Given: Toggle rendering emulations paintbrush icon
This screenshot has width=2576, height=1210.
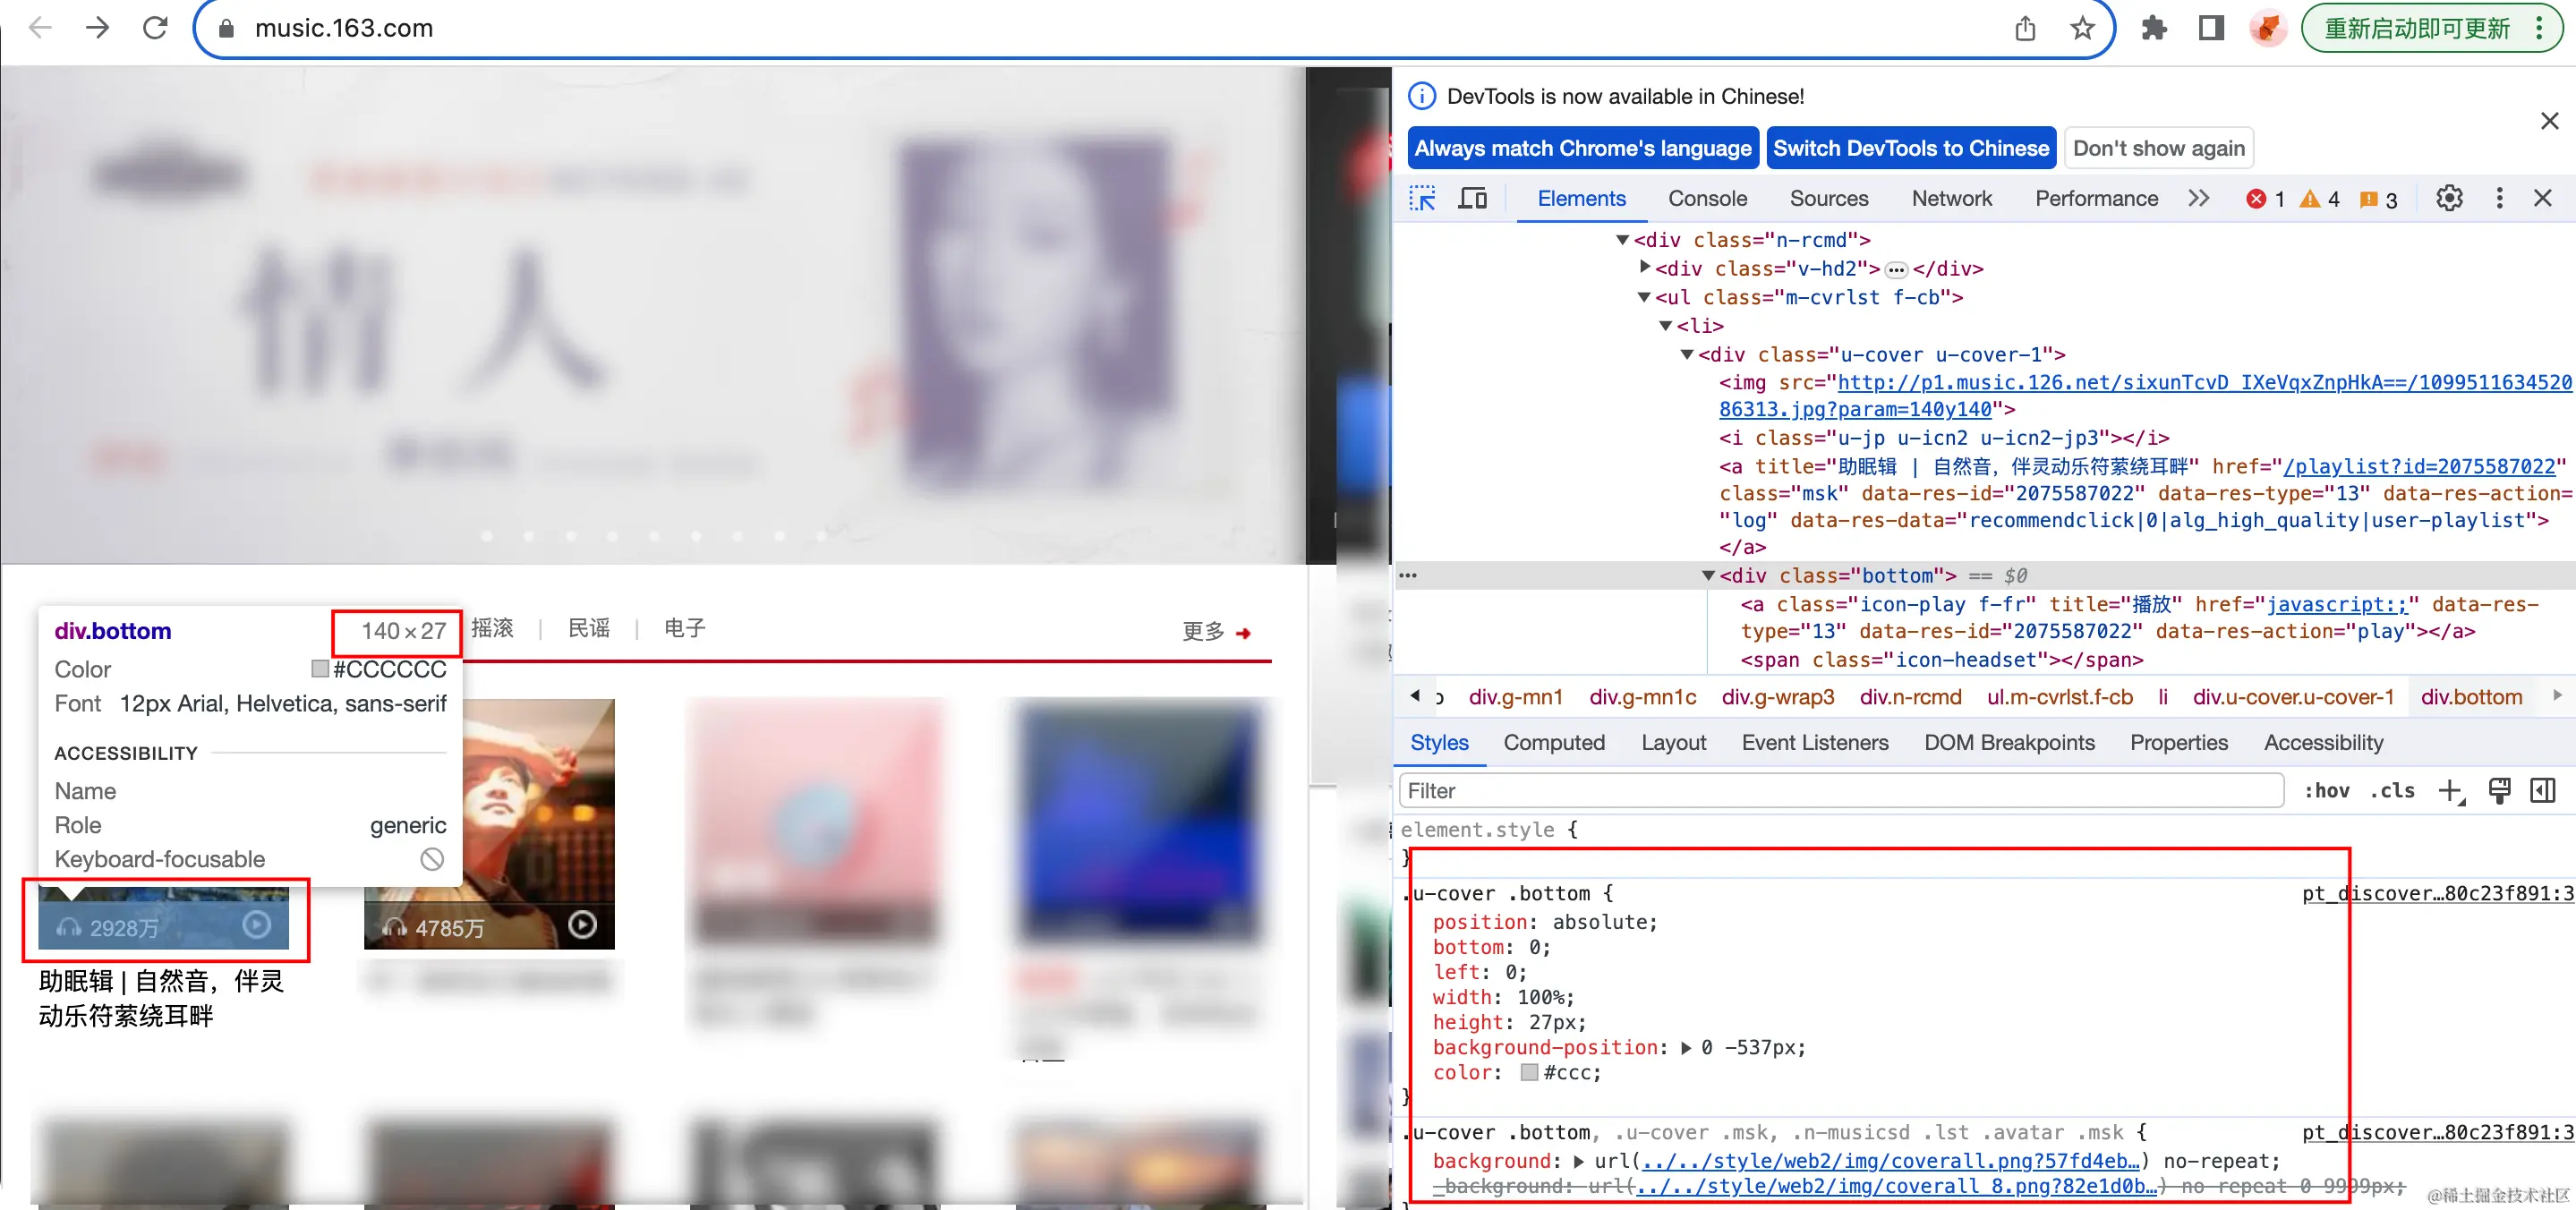Looking at the screenshot, I should pos(2499,790).
